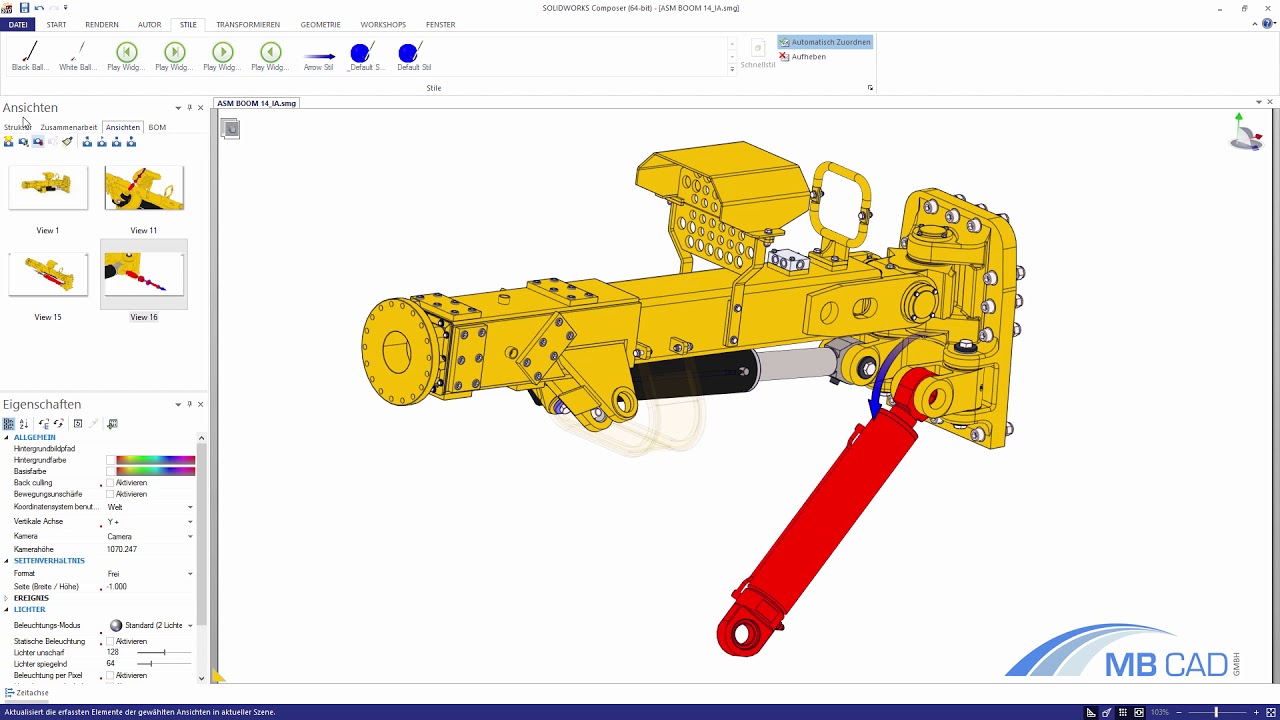Enable Back culling Aktivieren checkbox
Viewport: 1280px width, 720px height.
point(111,483)
